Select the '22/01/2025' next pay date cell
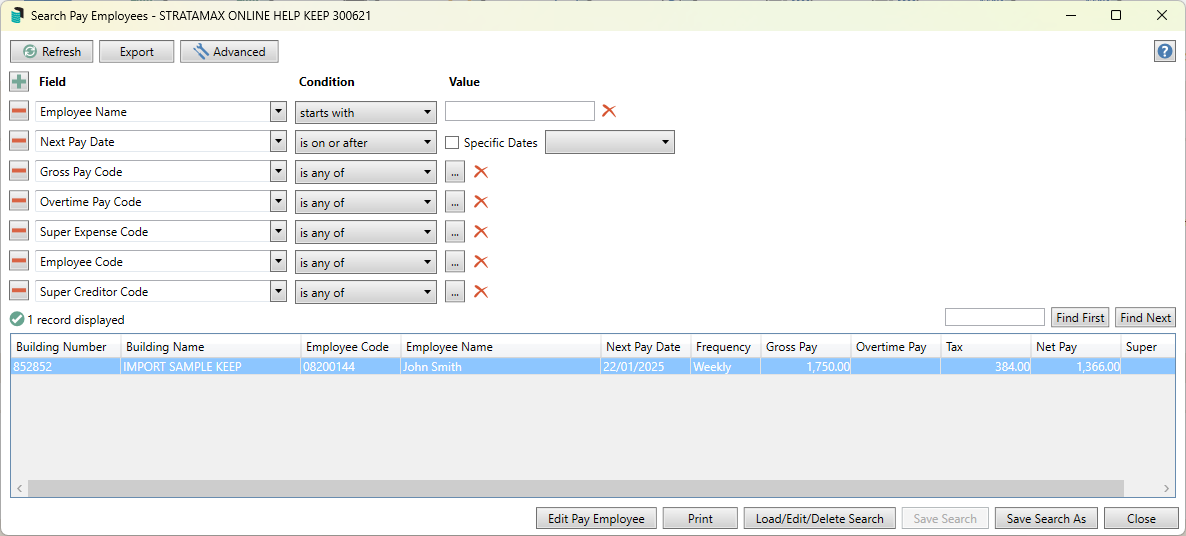 point(646,367)
